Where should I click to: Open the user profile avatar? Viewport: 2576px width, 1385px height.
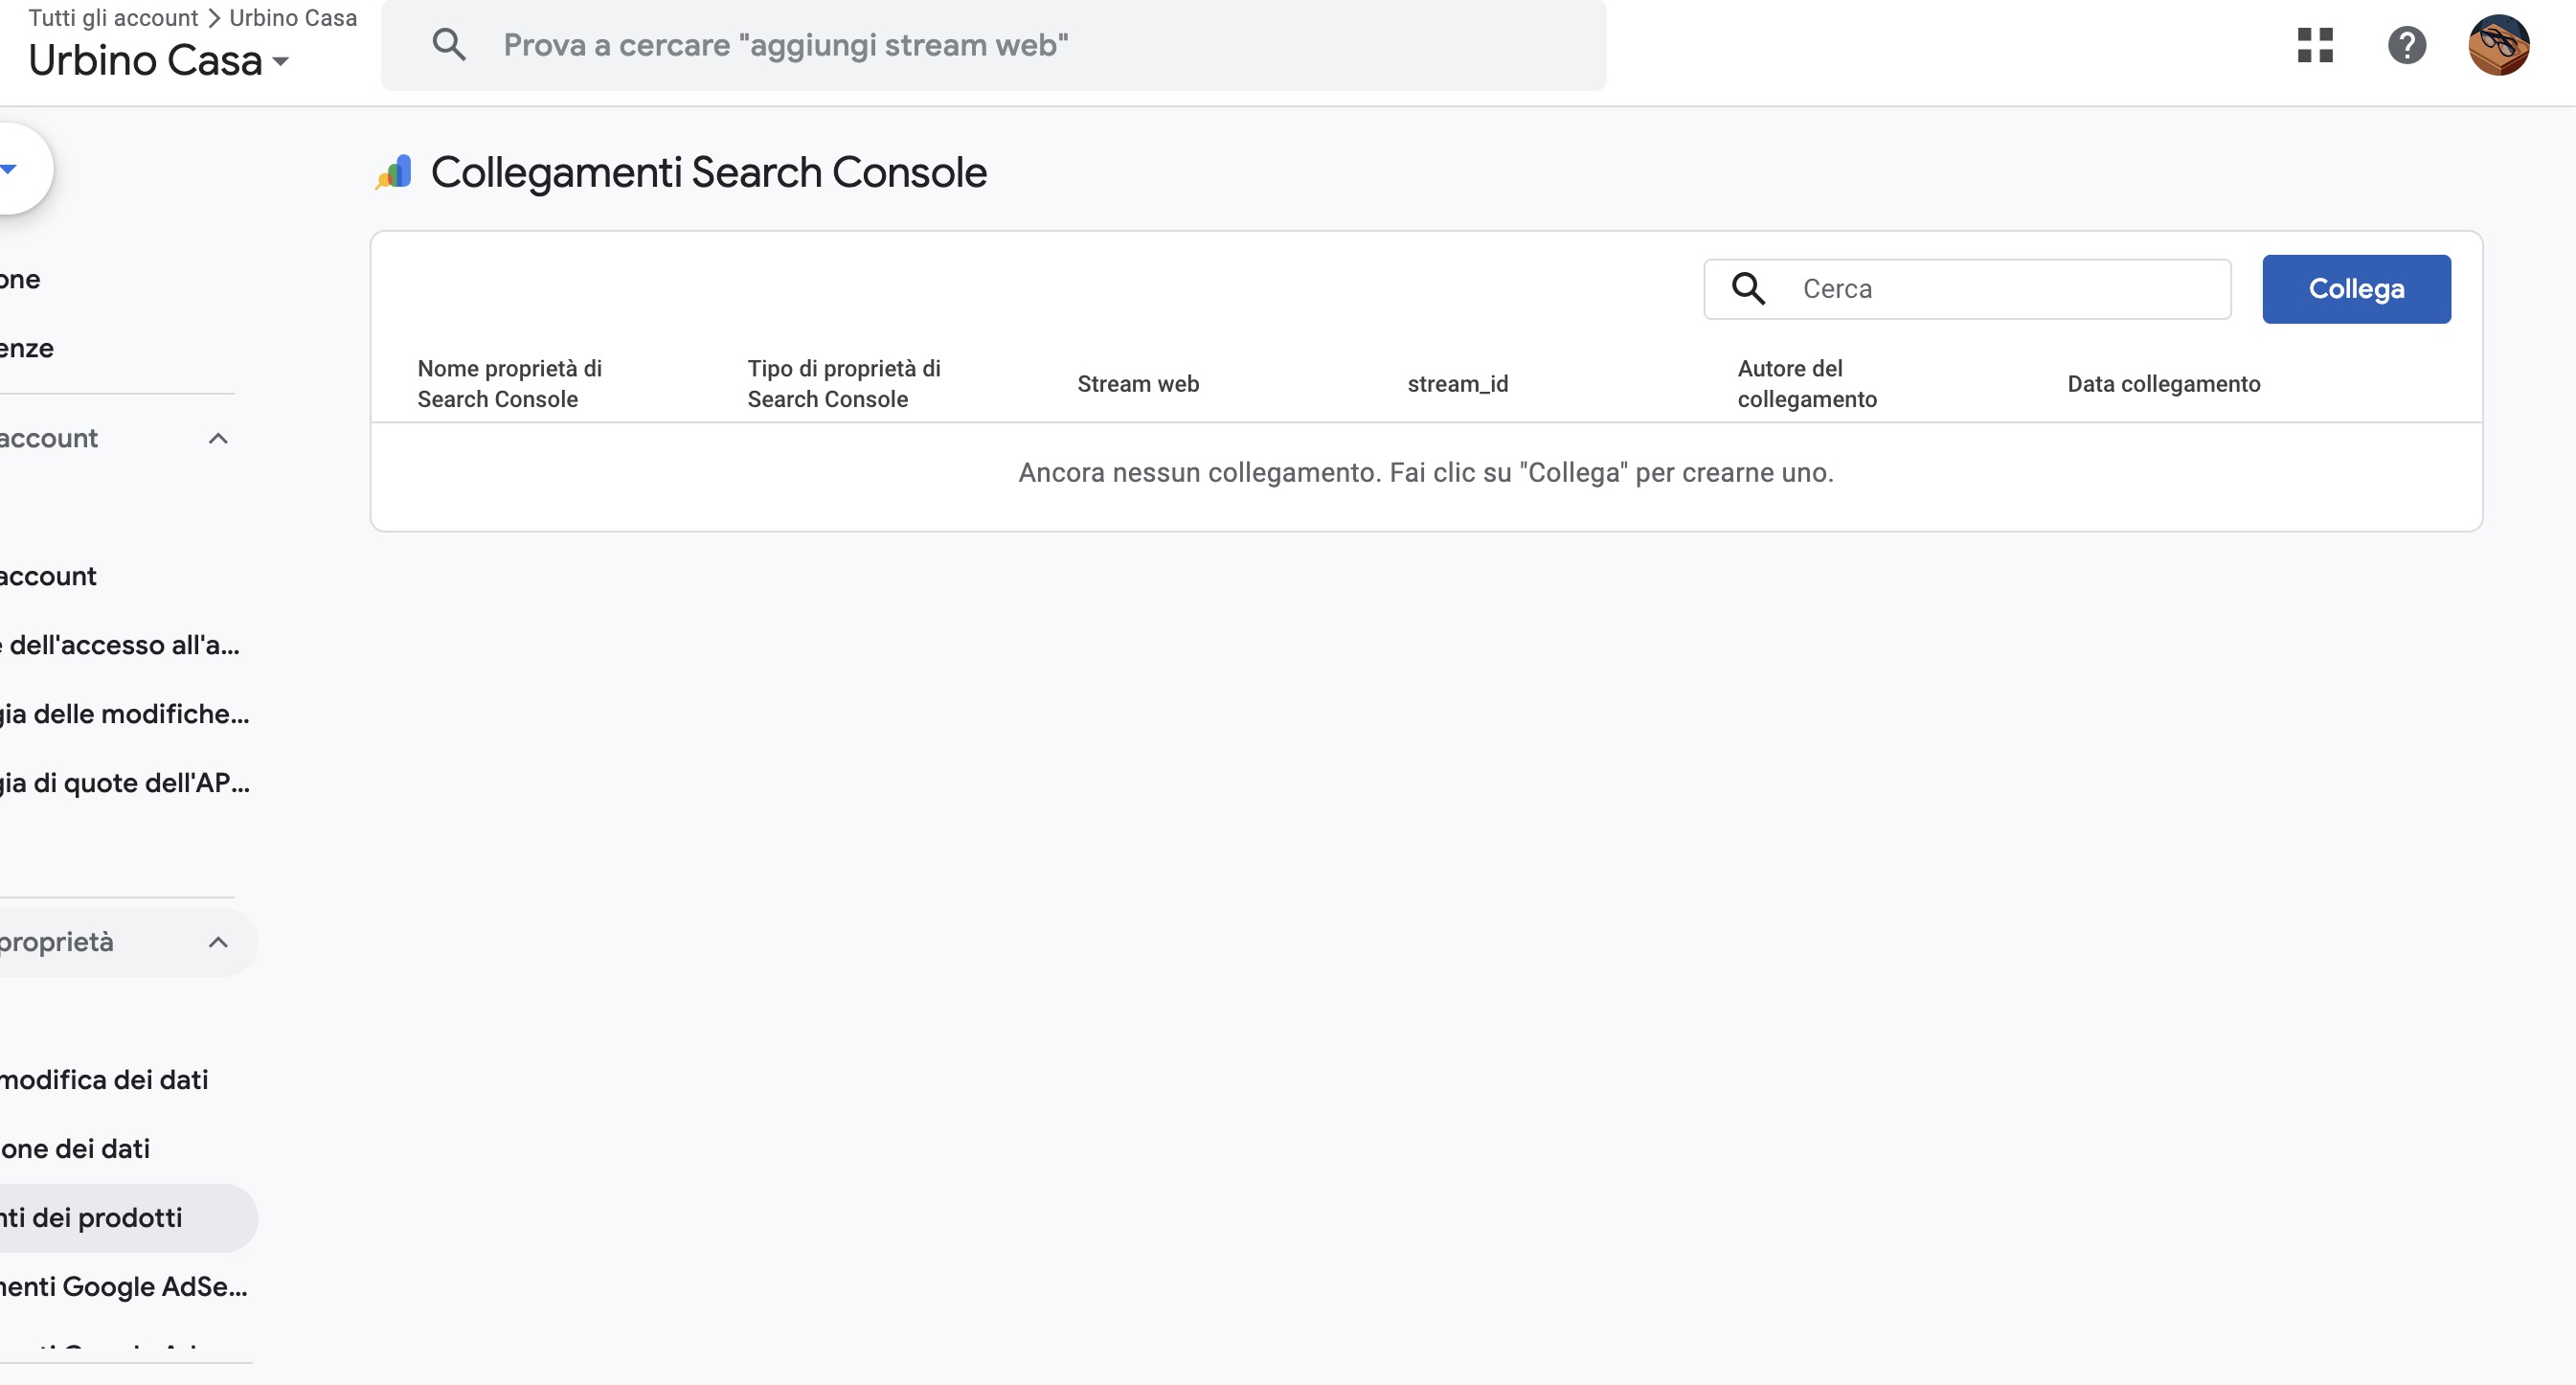click(2498, 45)
